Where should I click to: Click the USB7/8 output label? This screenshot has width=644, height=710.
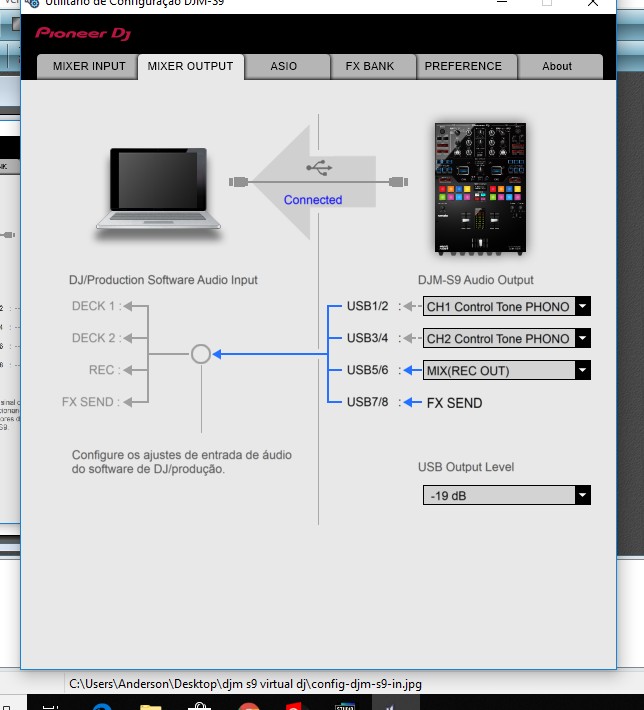367,402
